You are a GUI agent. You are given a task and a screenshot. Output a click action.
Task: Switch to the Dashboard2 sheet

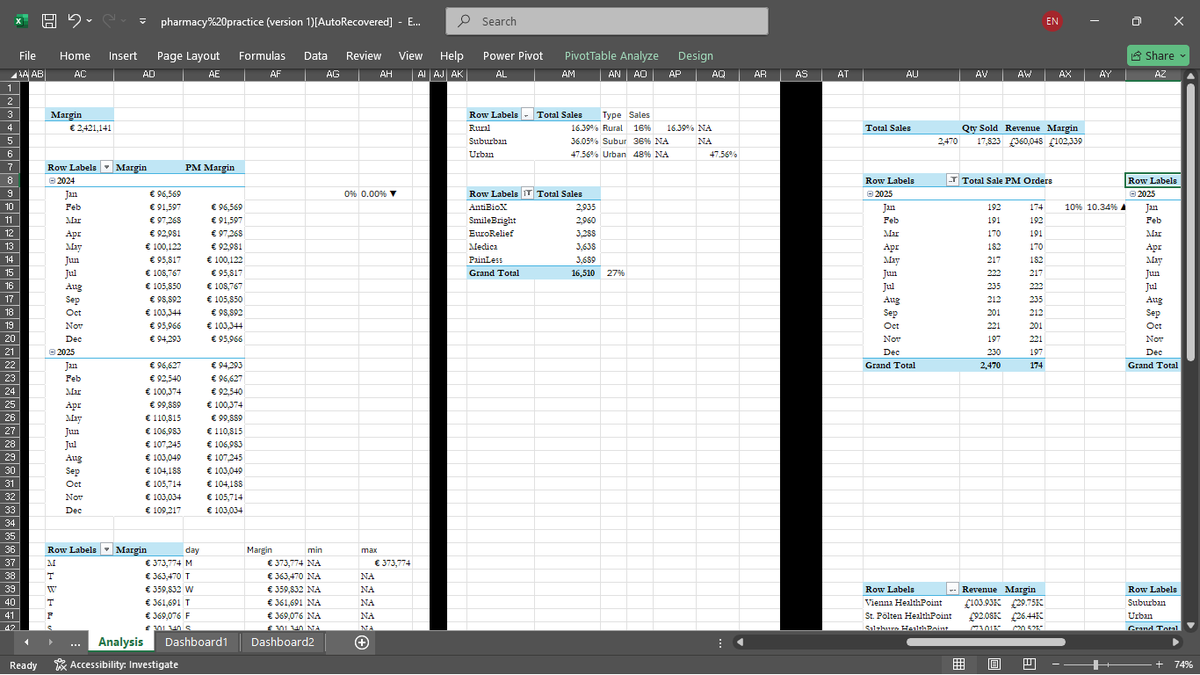pos(282,642)
